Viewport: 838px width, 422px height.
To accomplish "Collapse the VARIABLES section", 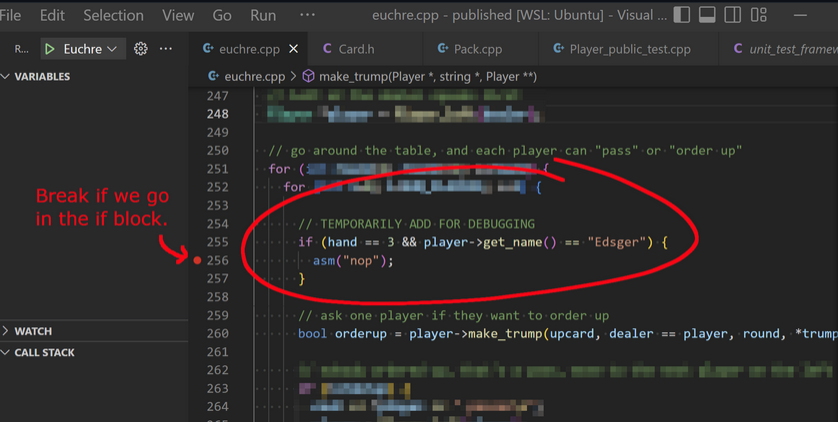I will click(x=7, y=77).
